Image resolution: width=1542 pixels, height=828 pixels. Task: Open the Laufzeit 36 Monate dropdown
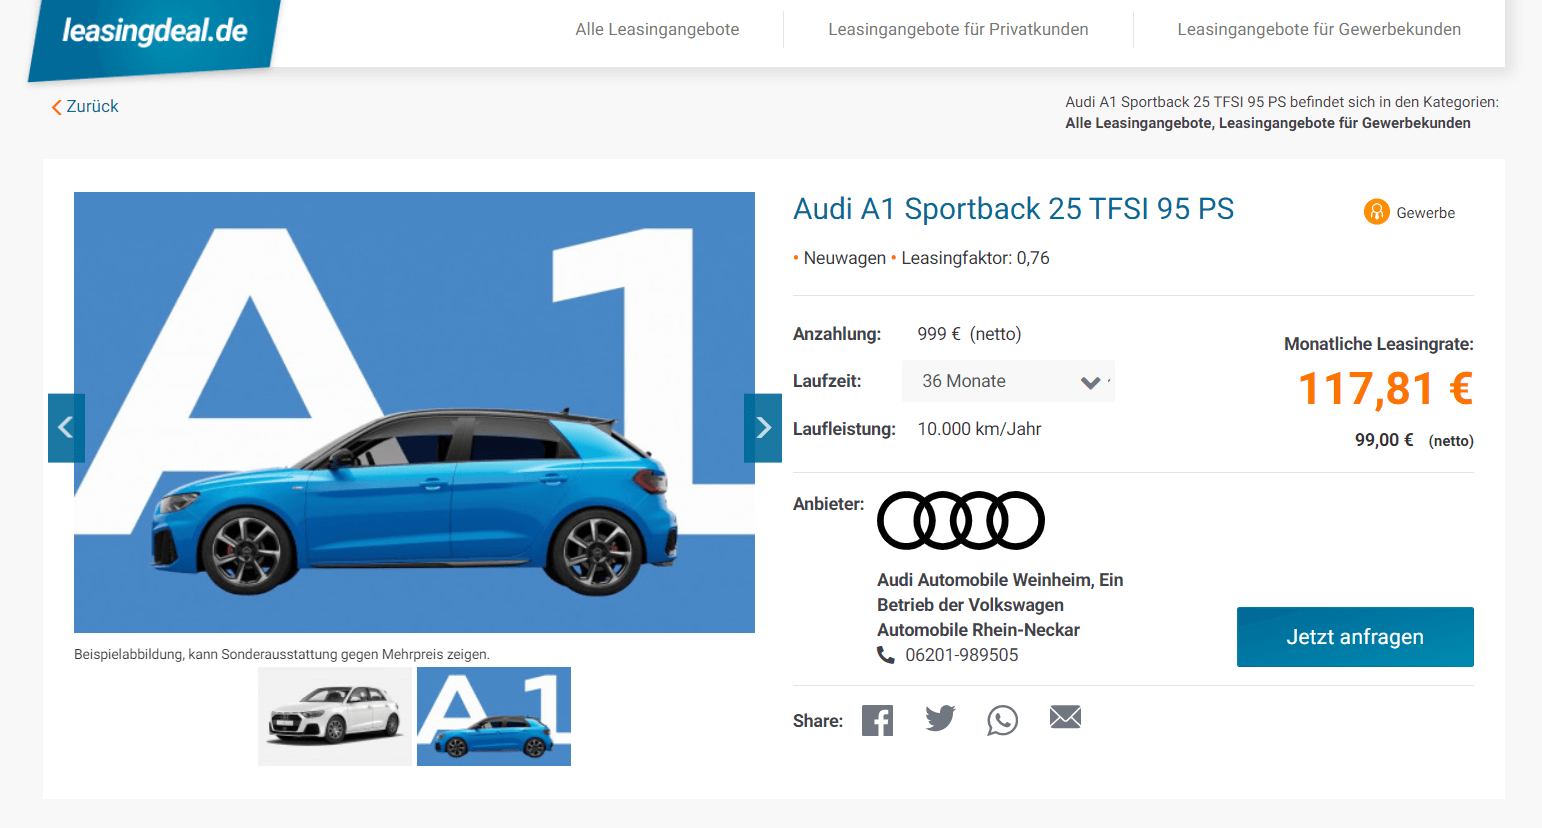coord(1008,381)
